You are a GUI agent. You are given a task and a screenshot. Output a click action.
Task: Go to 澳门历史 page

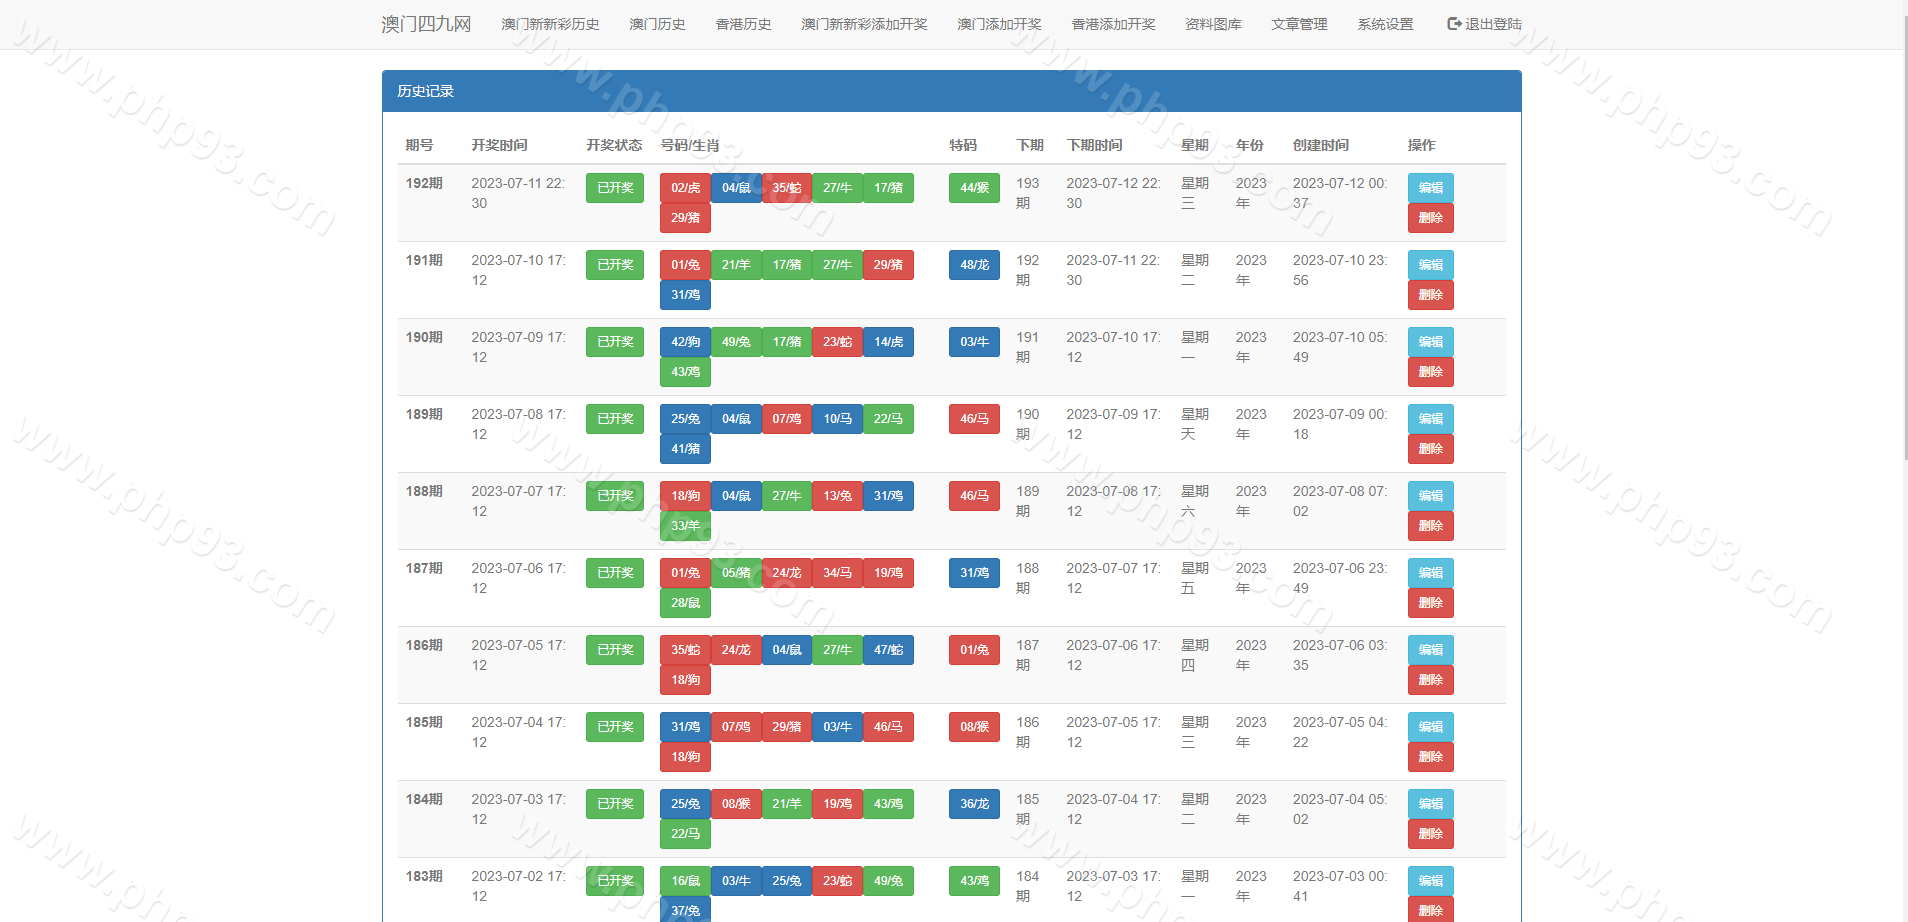click(x=657, y=24)
